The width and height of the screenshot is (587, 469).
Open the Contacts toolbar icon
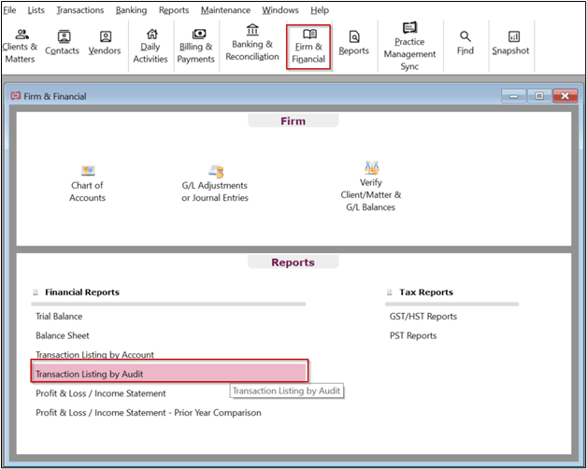62,43
